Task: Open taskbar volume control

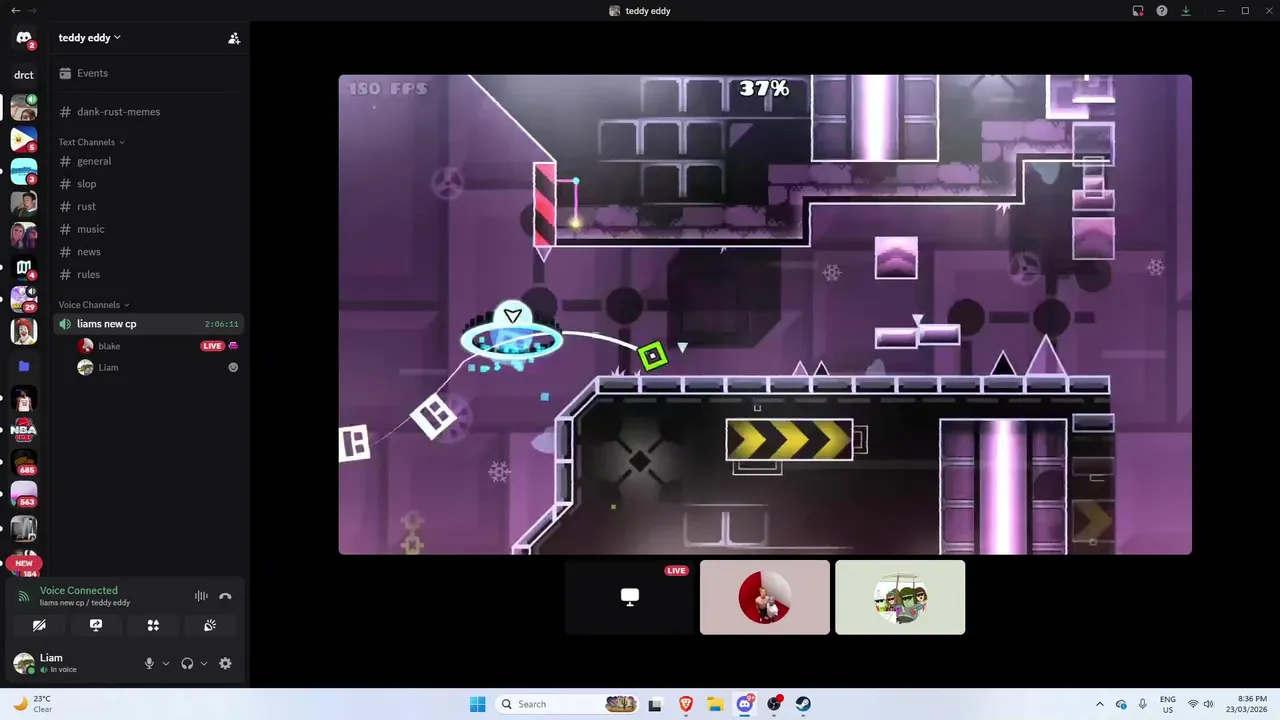Action: 1208,704
